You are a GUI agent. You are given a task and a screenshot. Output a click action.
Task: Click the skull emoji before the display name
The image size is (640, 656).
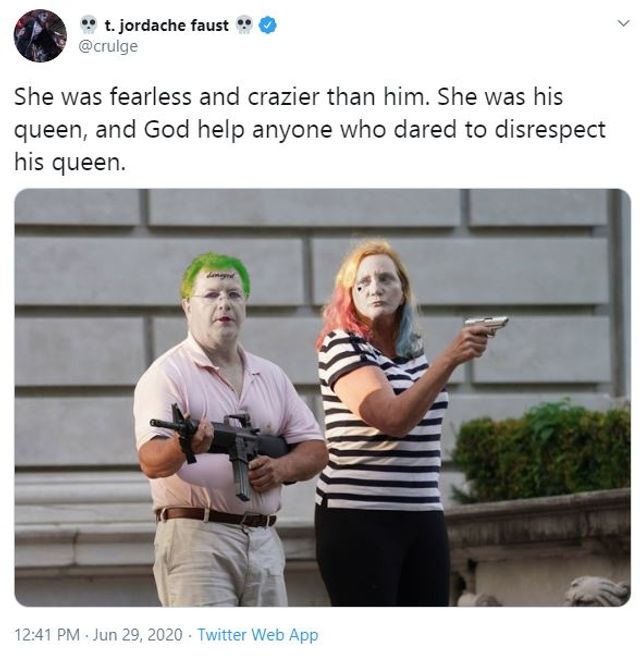coord(88,25)
